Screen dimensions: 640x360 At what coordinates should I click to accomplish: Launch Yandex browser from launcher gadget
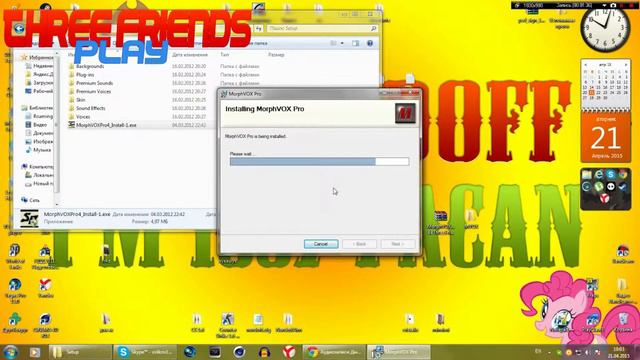[x=604, y=198]
